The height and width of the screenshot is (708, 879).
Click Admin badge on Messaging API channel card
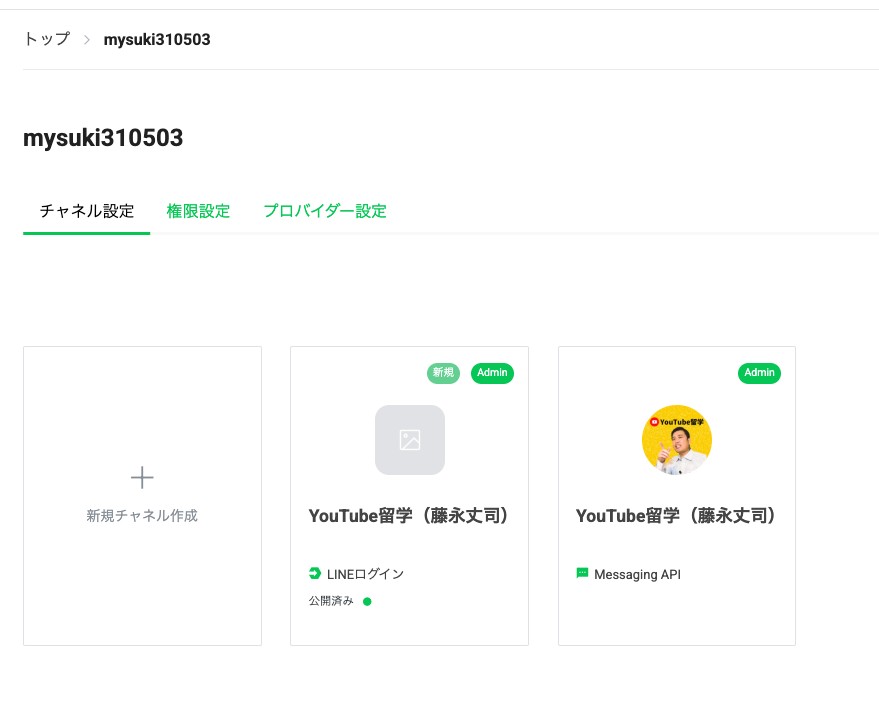(760, 373)
